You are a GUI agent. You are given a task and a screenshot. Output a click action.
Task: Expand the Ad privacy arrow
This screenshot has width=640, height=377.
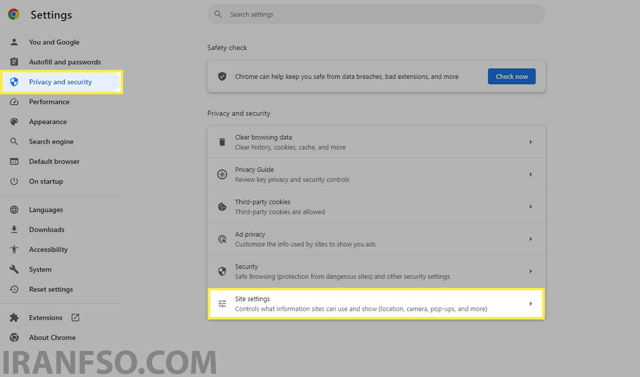click(x=531, y=239)
